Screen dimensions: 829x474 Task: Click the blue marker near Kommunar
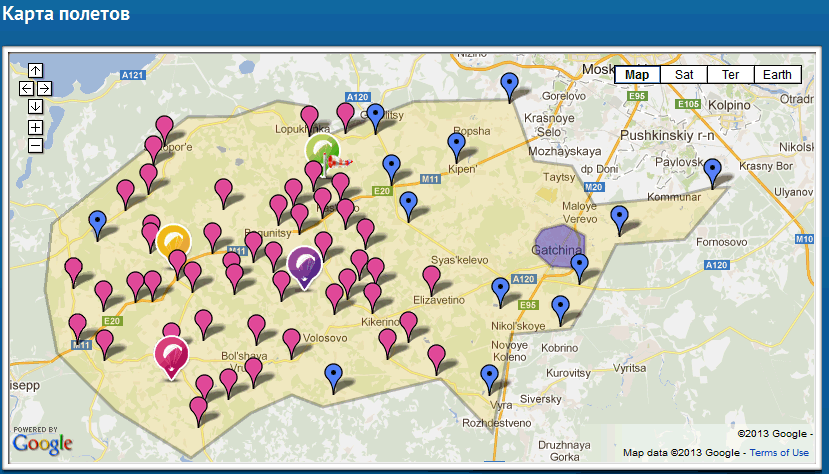[712, 171]
